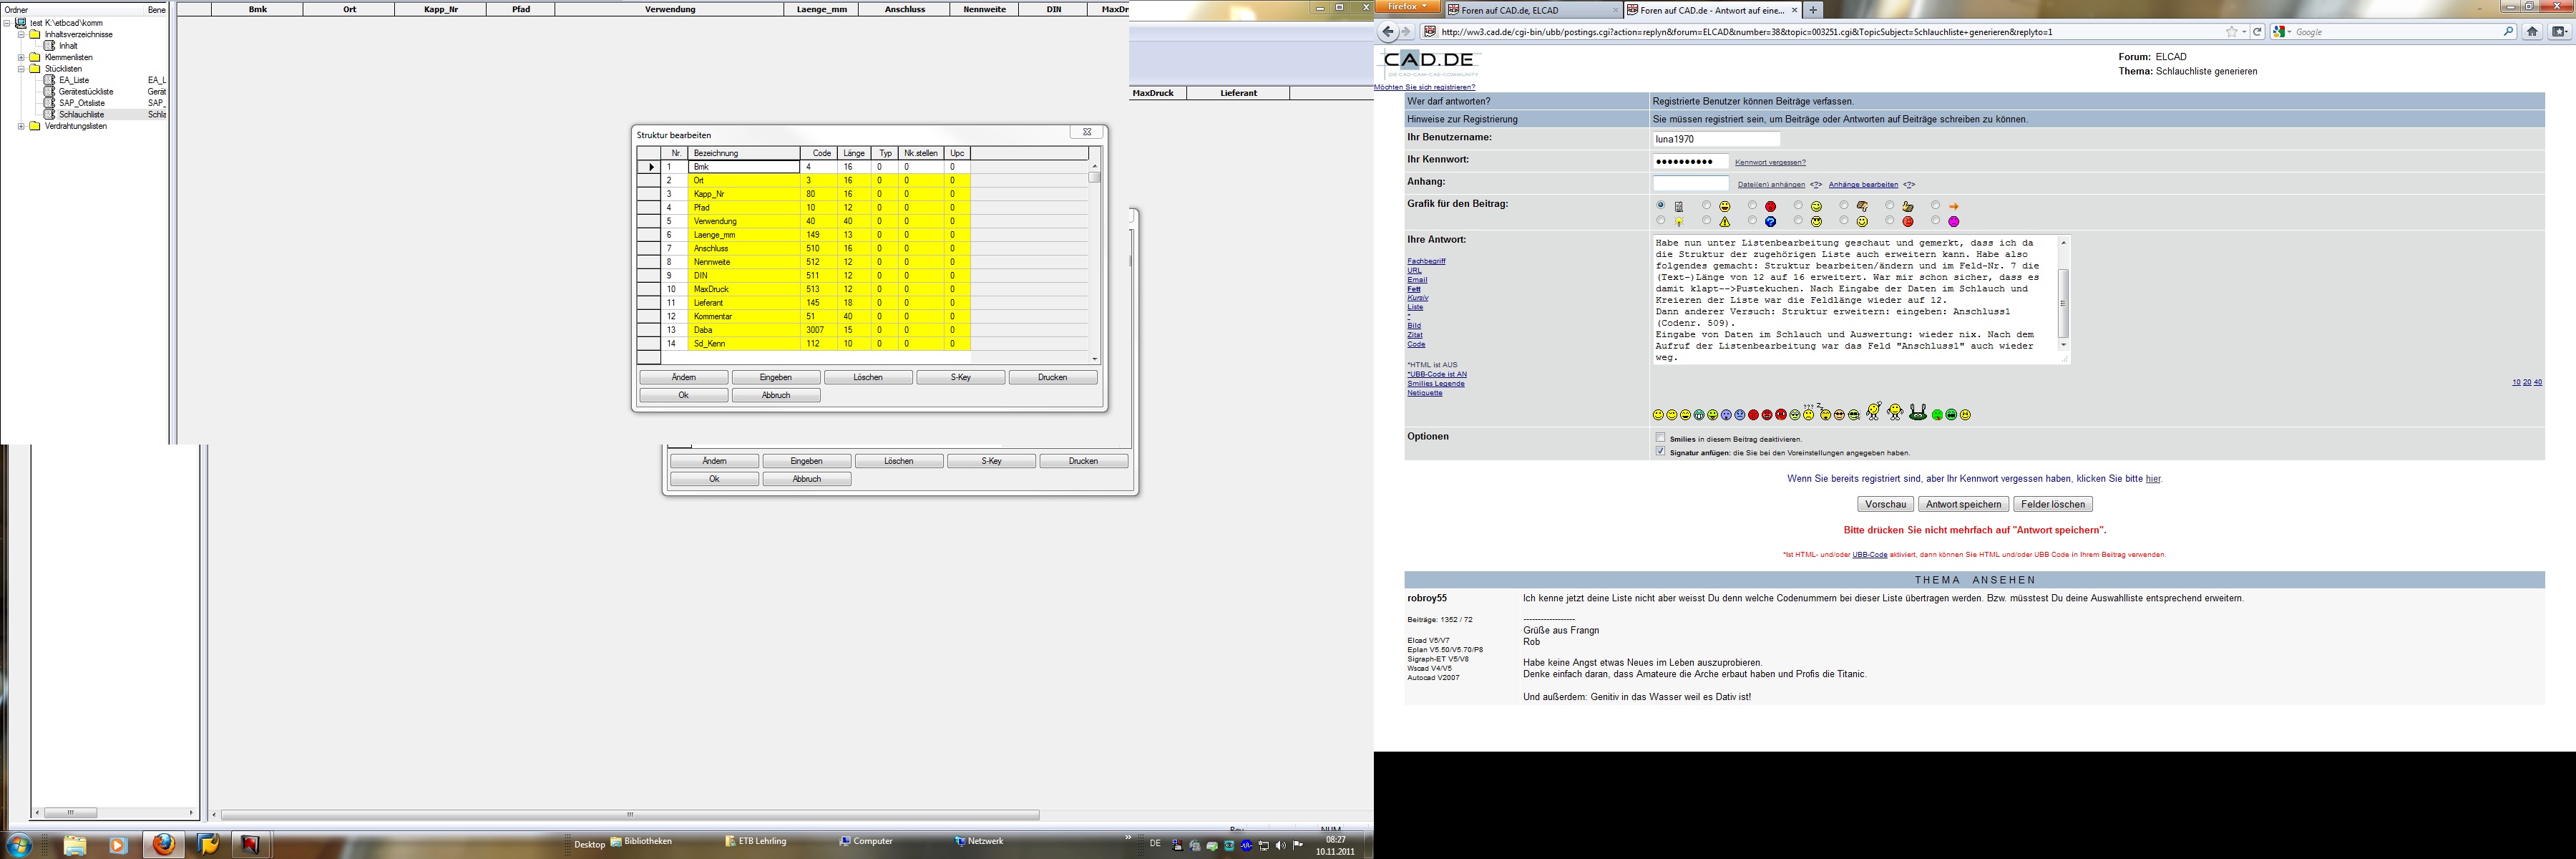The height and width of the screenshot is (859, 2576).
Task: Launch Windows Media Player from taskbar
Action: (118, 845)
